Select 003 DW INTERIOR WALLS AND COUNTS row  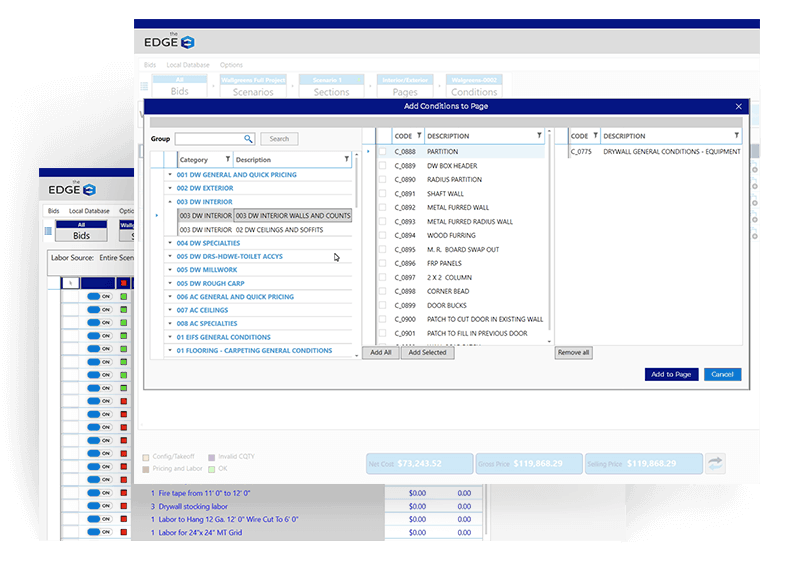tap(265, 215)
